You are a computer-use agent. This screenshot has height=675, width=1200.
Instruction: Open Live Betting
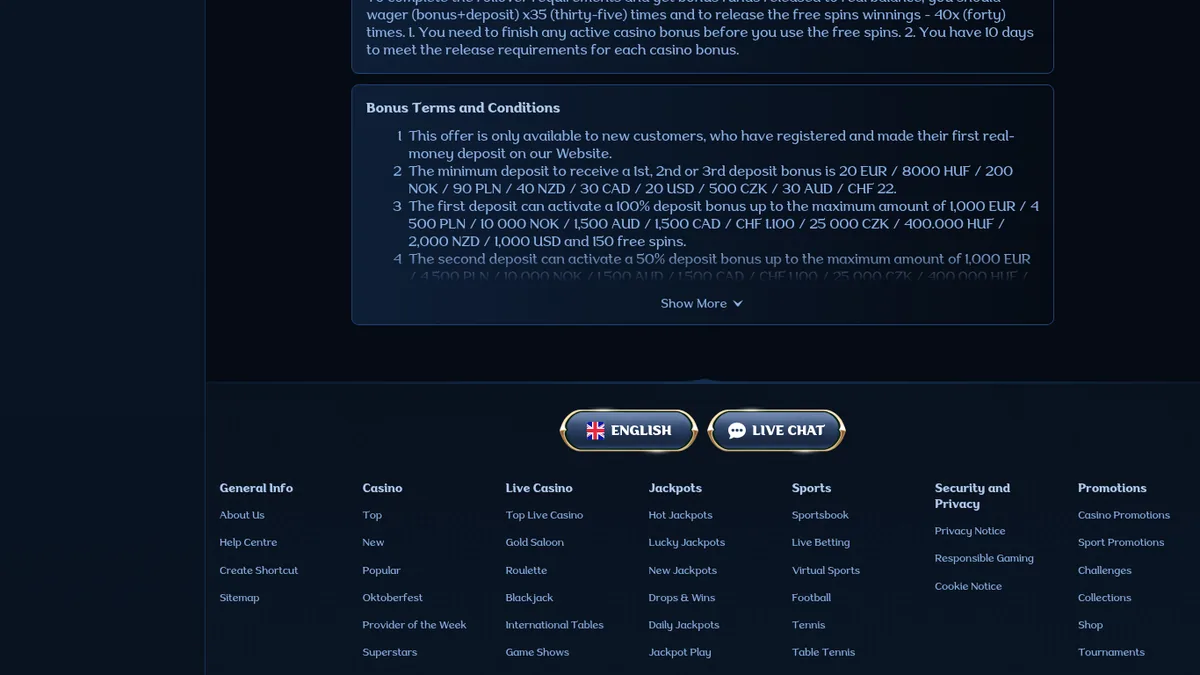(821, 542)
